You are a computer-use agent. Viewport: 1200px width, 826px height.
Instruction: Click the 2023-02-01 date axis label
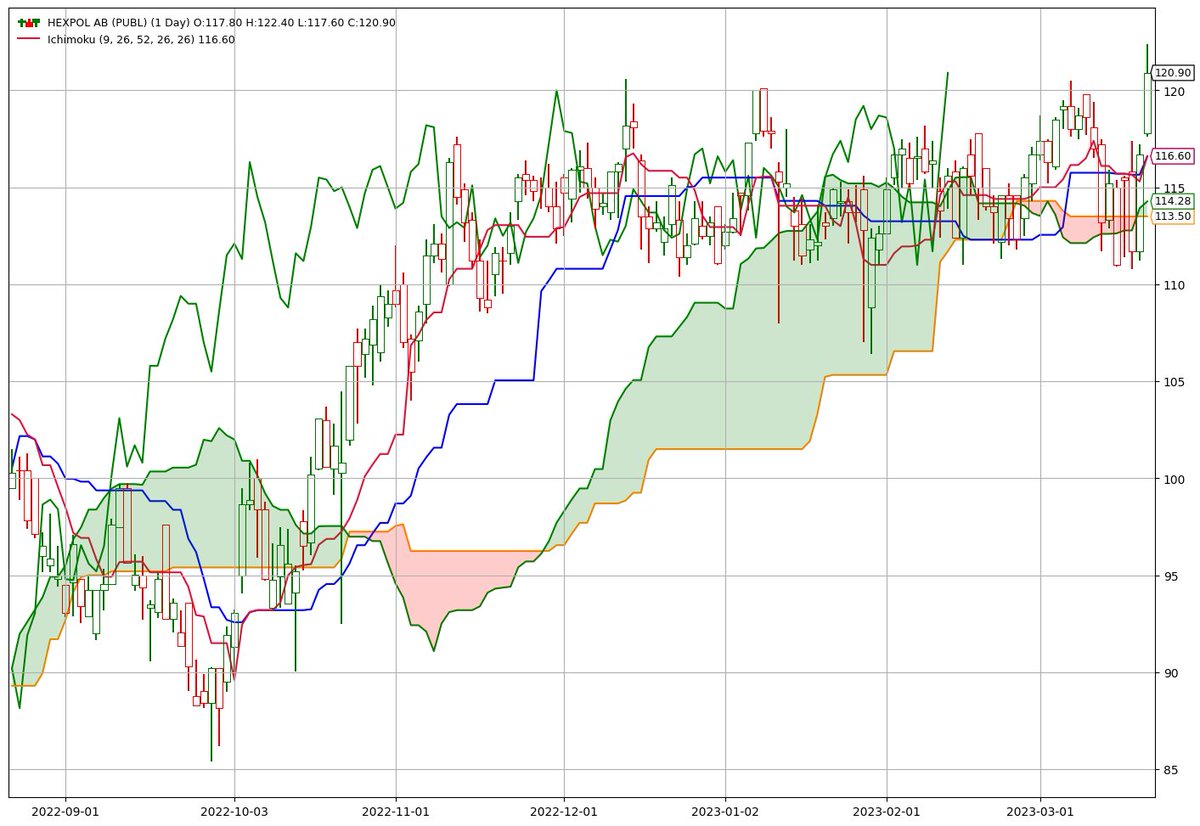tap(886, 812)
